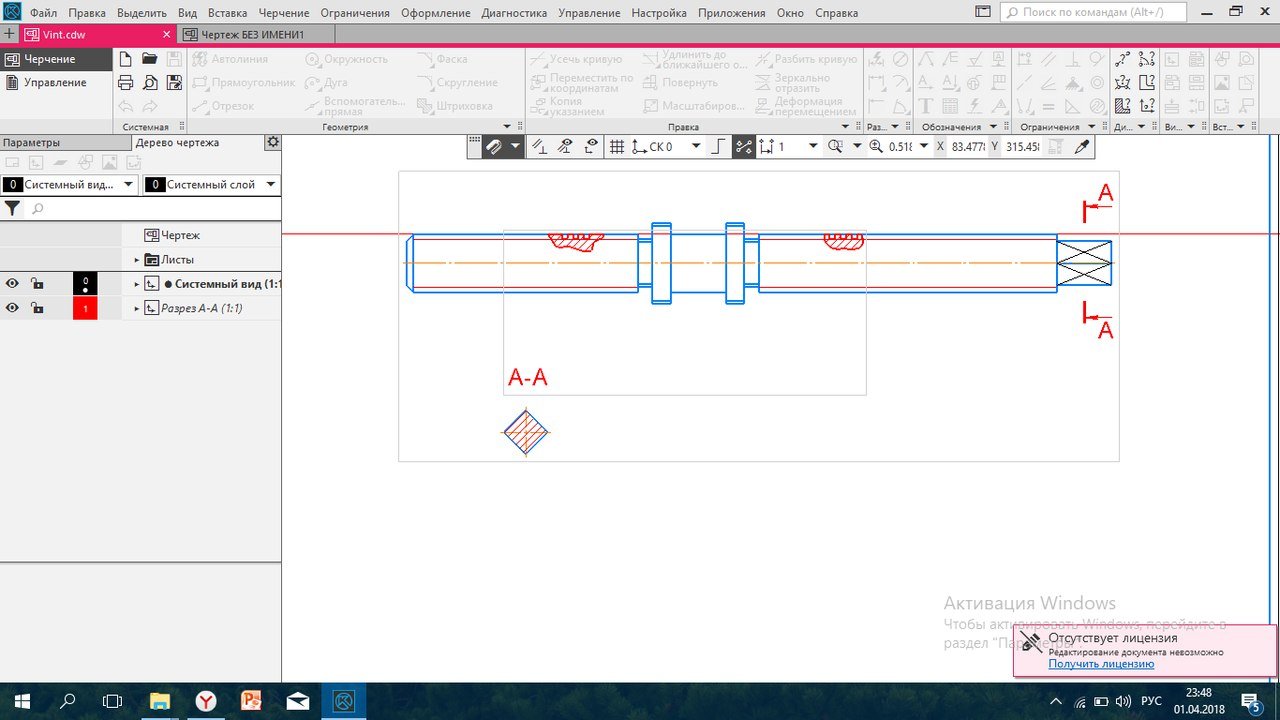This screenshot has height=720, width=1280.
Task: Click the New document icon
Action: (x=126, y=59)
